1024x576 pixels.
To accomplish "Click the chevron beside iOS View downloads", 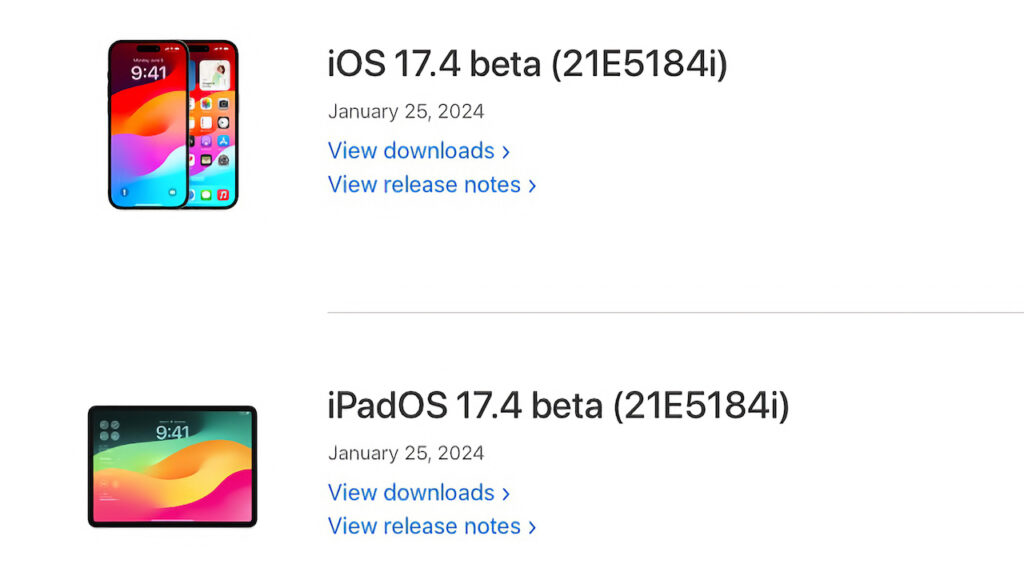I will [x=506, y=151].
